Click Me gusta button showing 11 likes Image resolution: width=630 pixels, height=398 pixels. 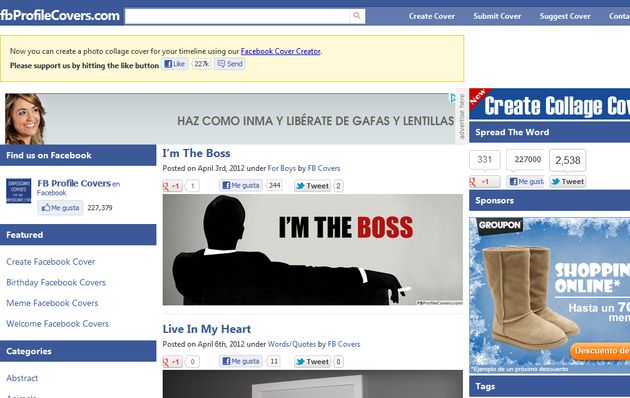(x=241, y=361)
